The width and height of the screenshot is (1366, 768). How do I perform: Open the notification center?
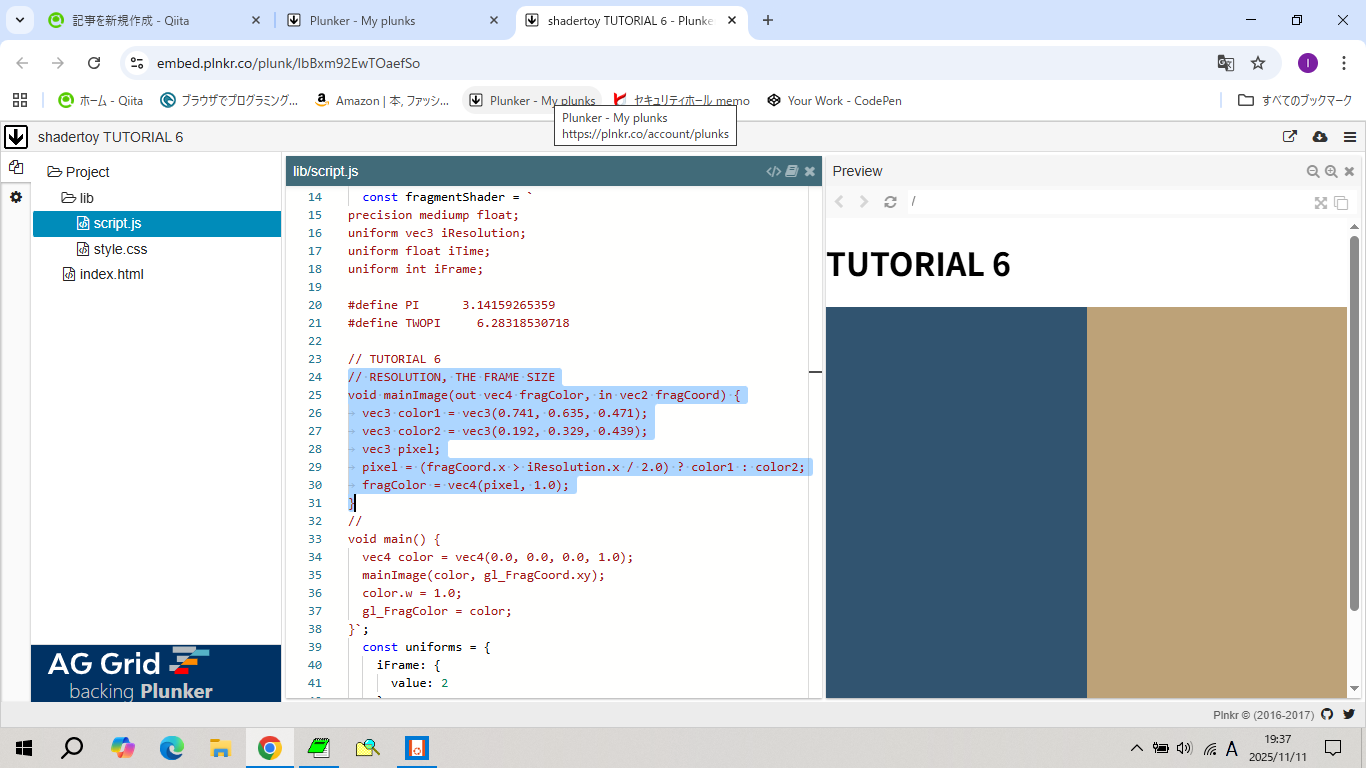point(1333,748)
